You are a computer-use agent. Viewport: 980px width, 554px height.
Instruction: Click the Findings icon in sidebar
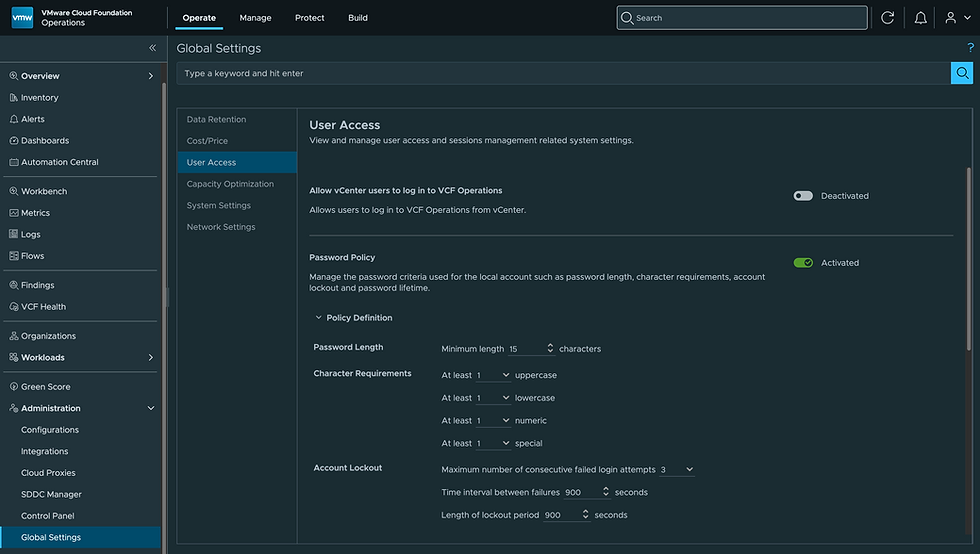(14, 285)
